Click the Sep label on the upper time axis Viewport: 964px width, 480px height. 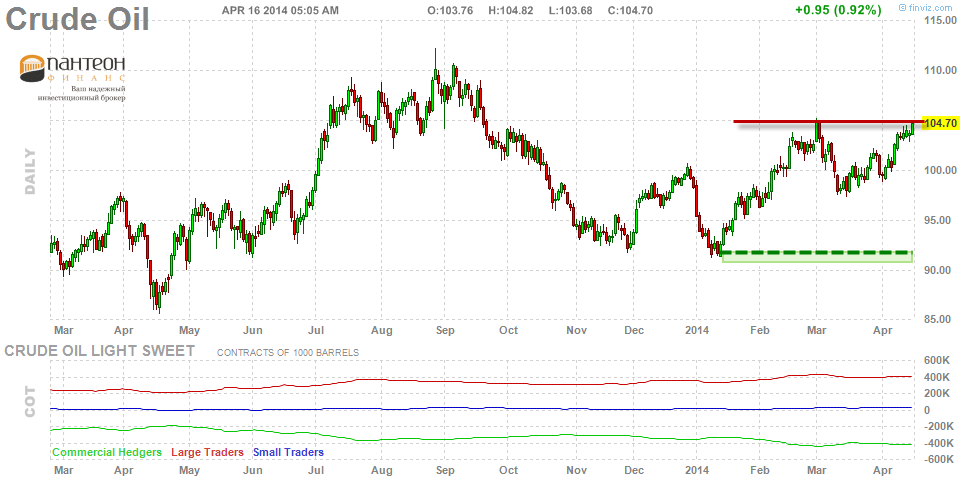pyautogui.click(x=445, y=328)
